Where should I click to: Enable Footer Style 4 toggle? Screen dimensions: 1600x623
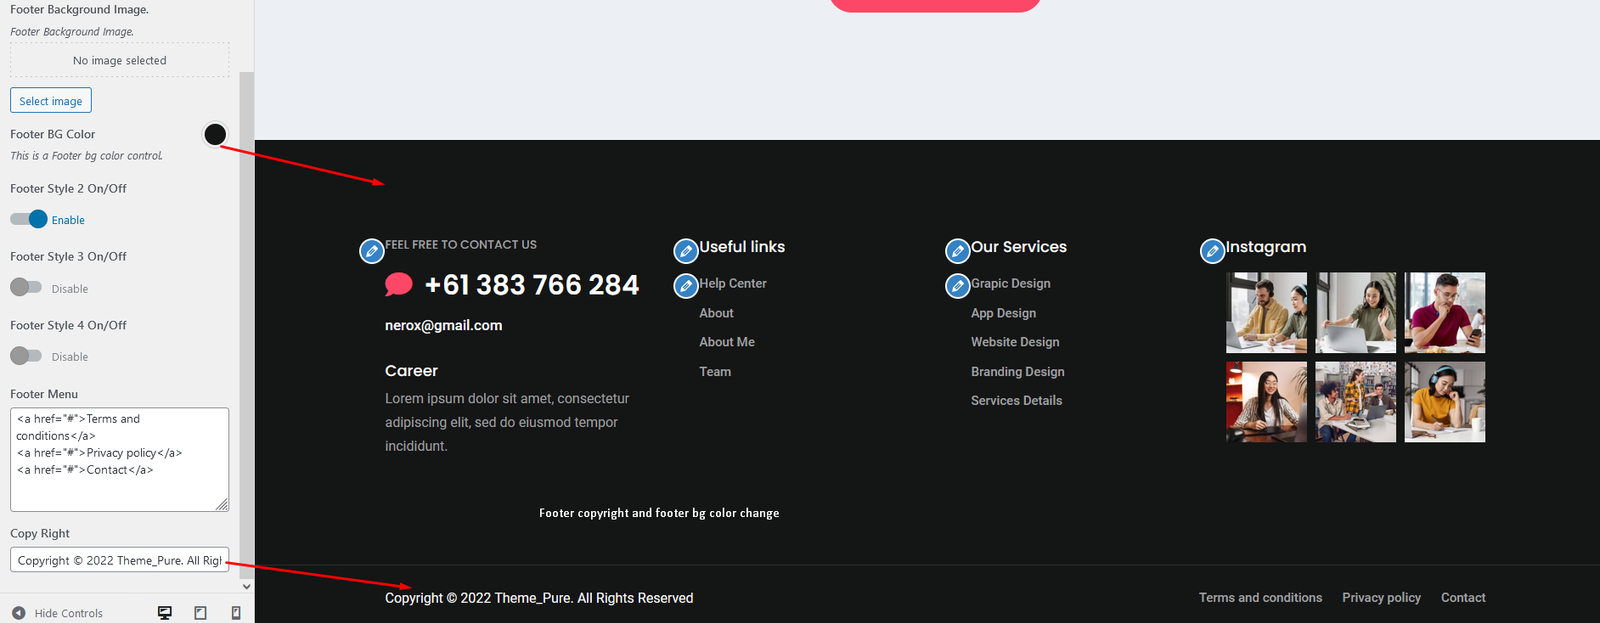tap(26, 355)
